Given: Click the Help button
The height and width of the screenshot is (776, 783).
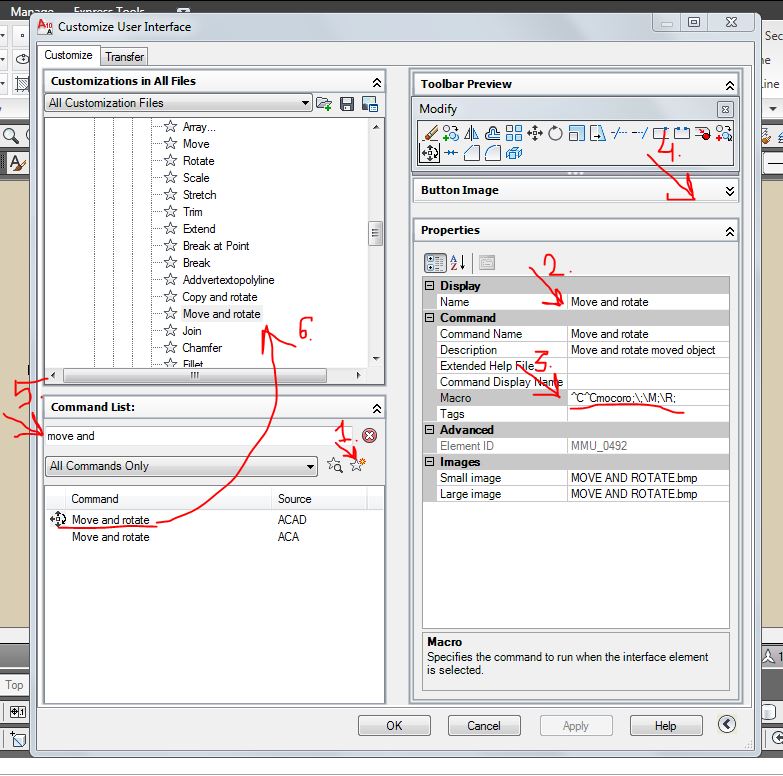Looking at the screenshot, I should click(666, 726).
